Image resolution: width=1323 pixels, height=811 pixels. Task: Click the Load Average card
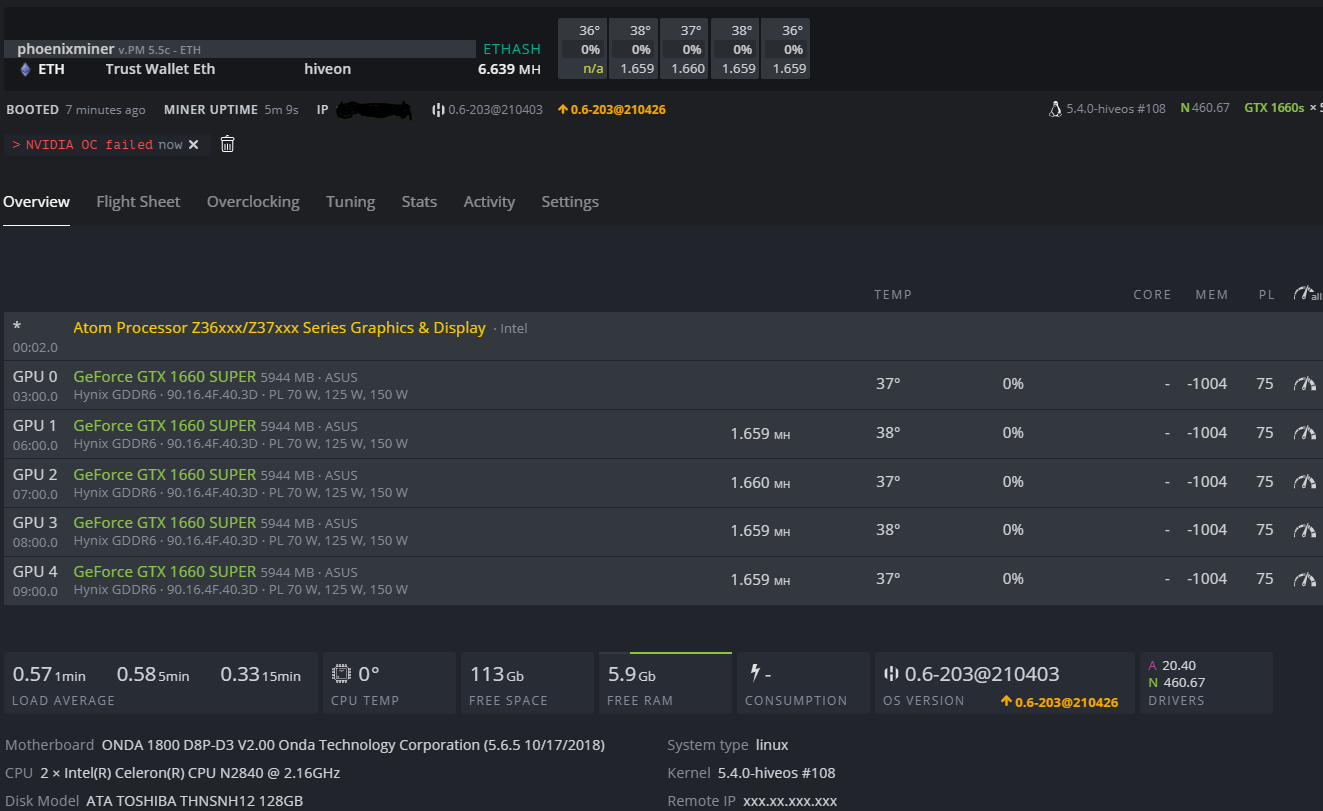point(161,683)
